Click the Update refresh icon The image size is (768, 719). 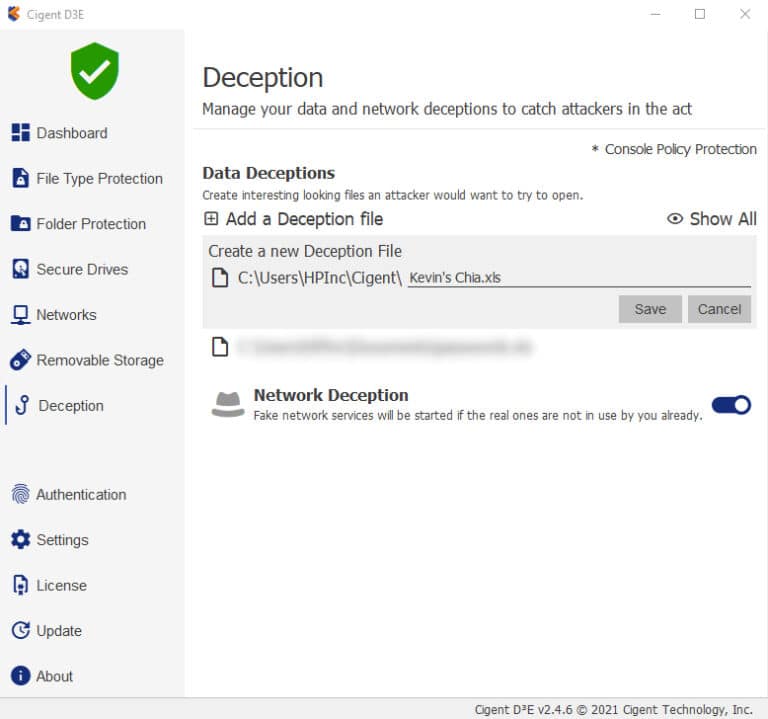21,630
